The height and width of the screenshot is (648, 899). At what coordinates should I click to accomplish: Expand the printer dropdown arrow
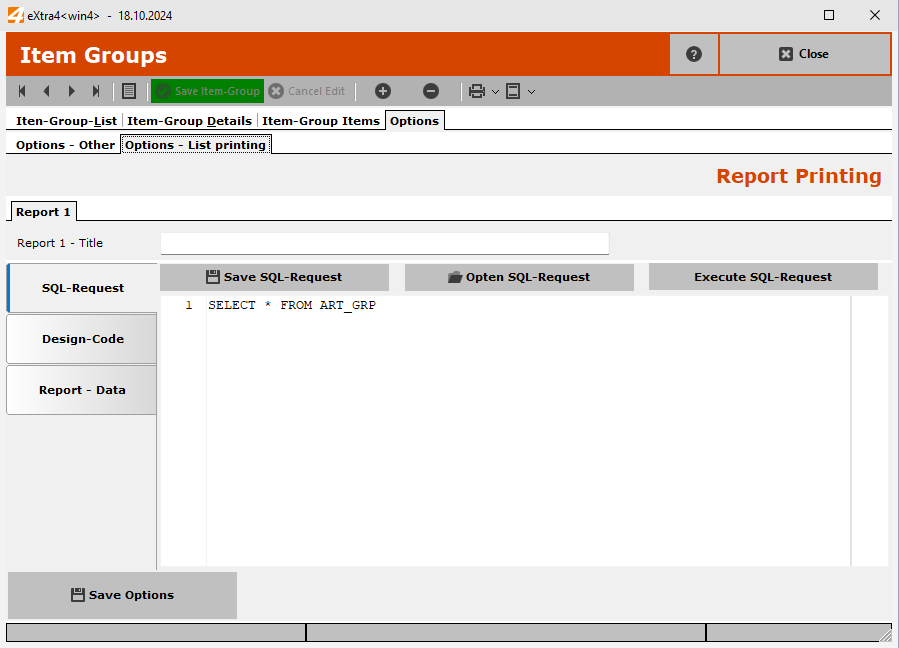(495, 92)
